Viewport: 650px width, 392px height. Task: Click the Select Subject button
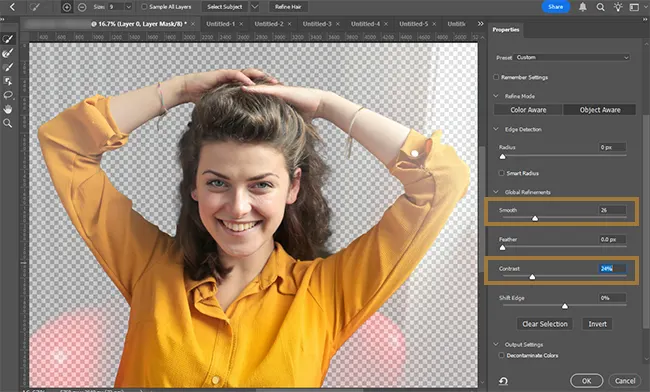[x=225, y=7]
